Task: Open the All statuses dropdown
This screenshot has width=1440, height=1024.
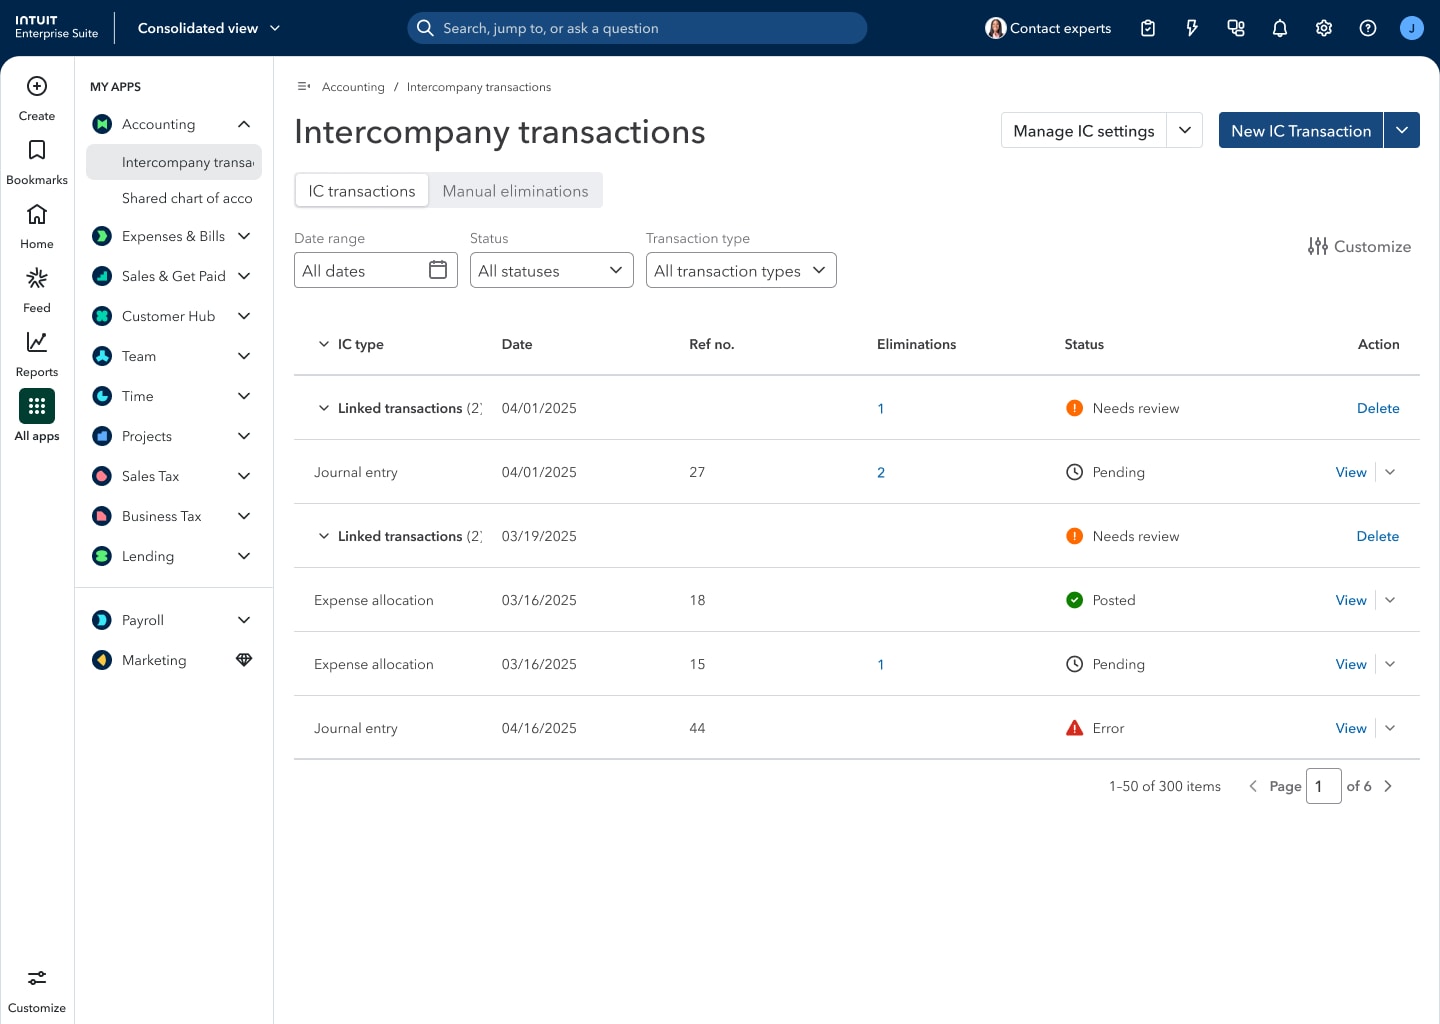Action: (x=552, y=270)
